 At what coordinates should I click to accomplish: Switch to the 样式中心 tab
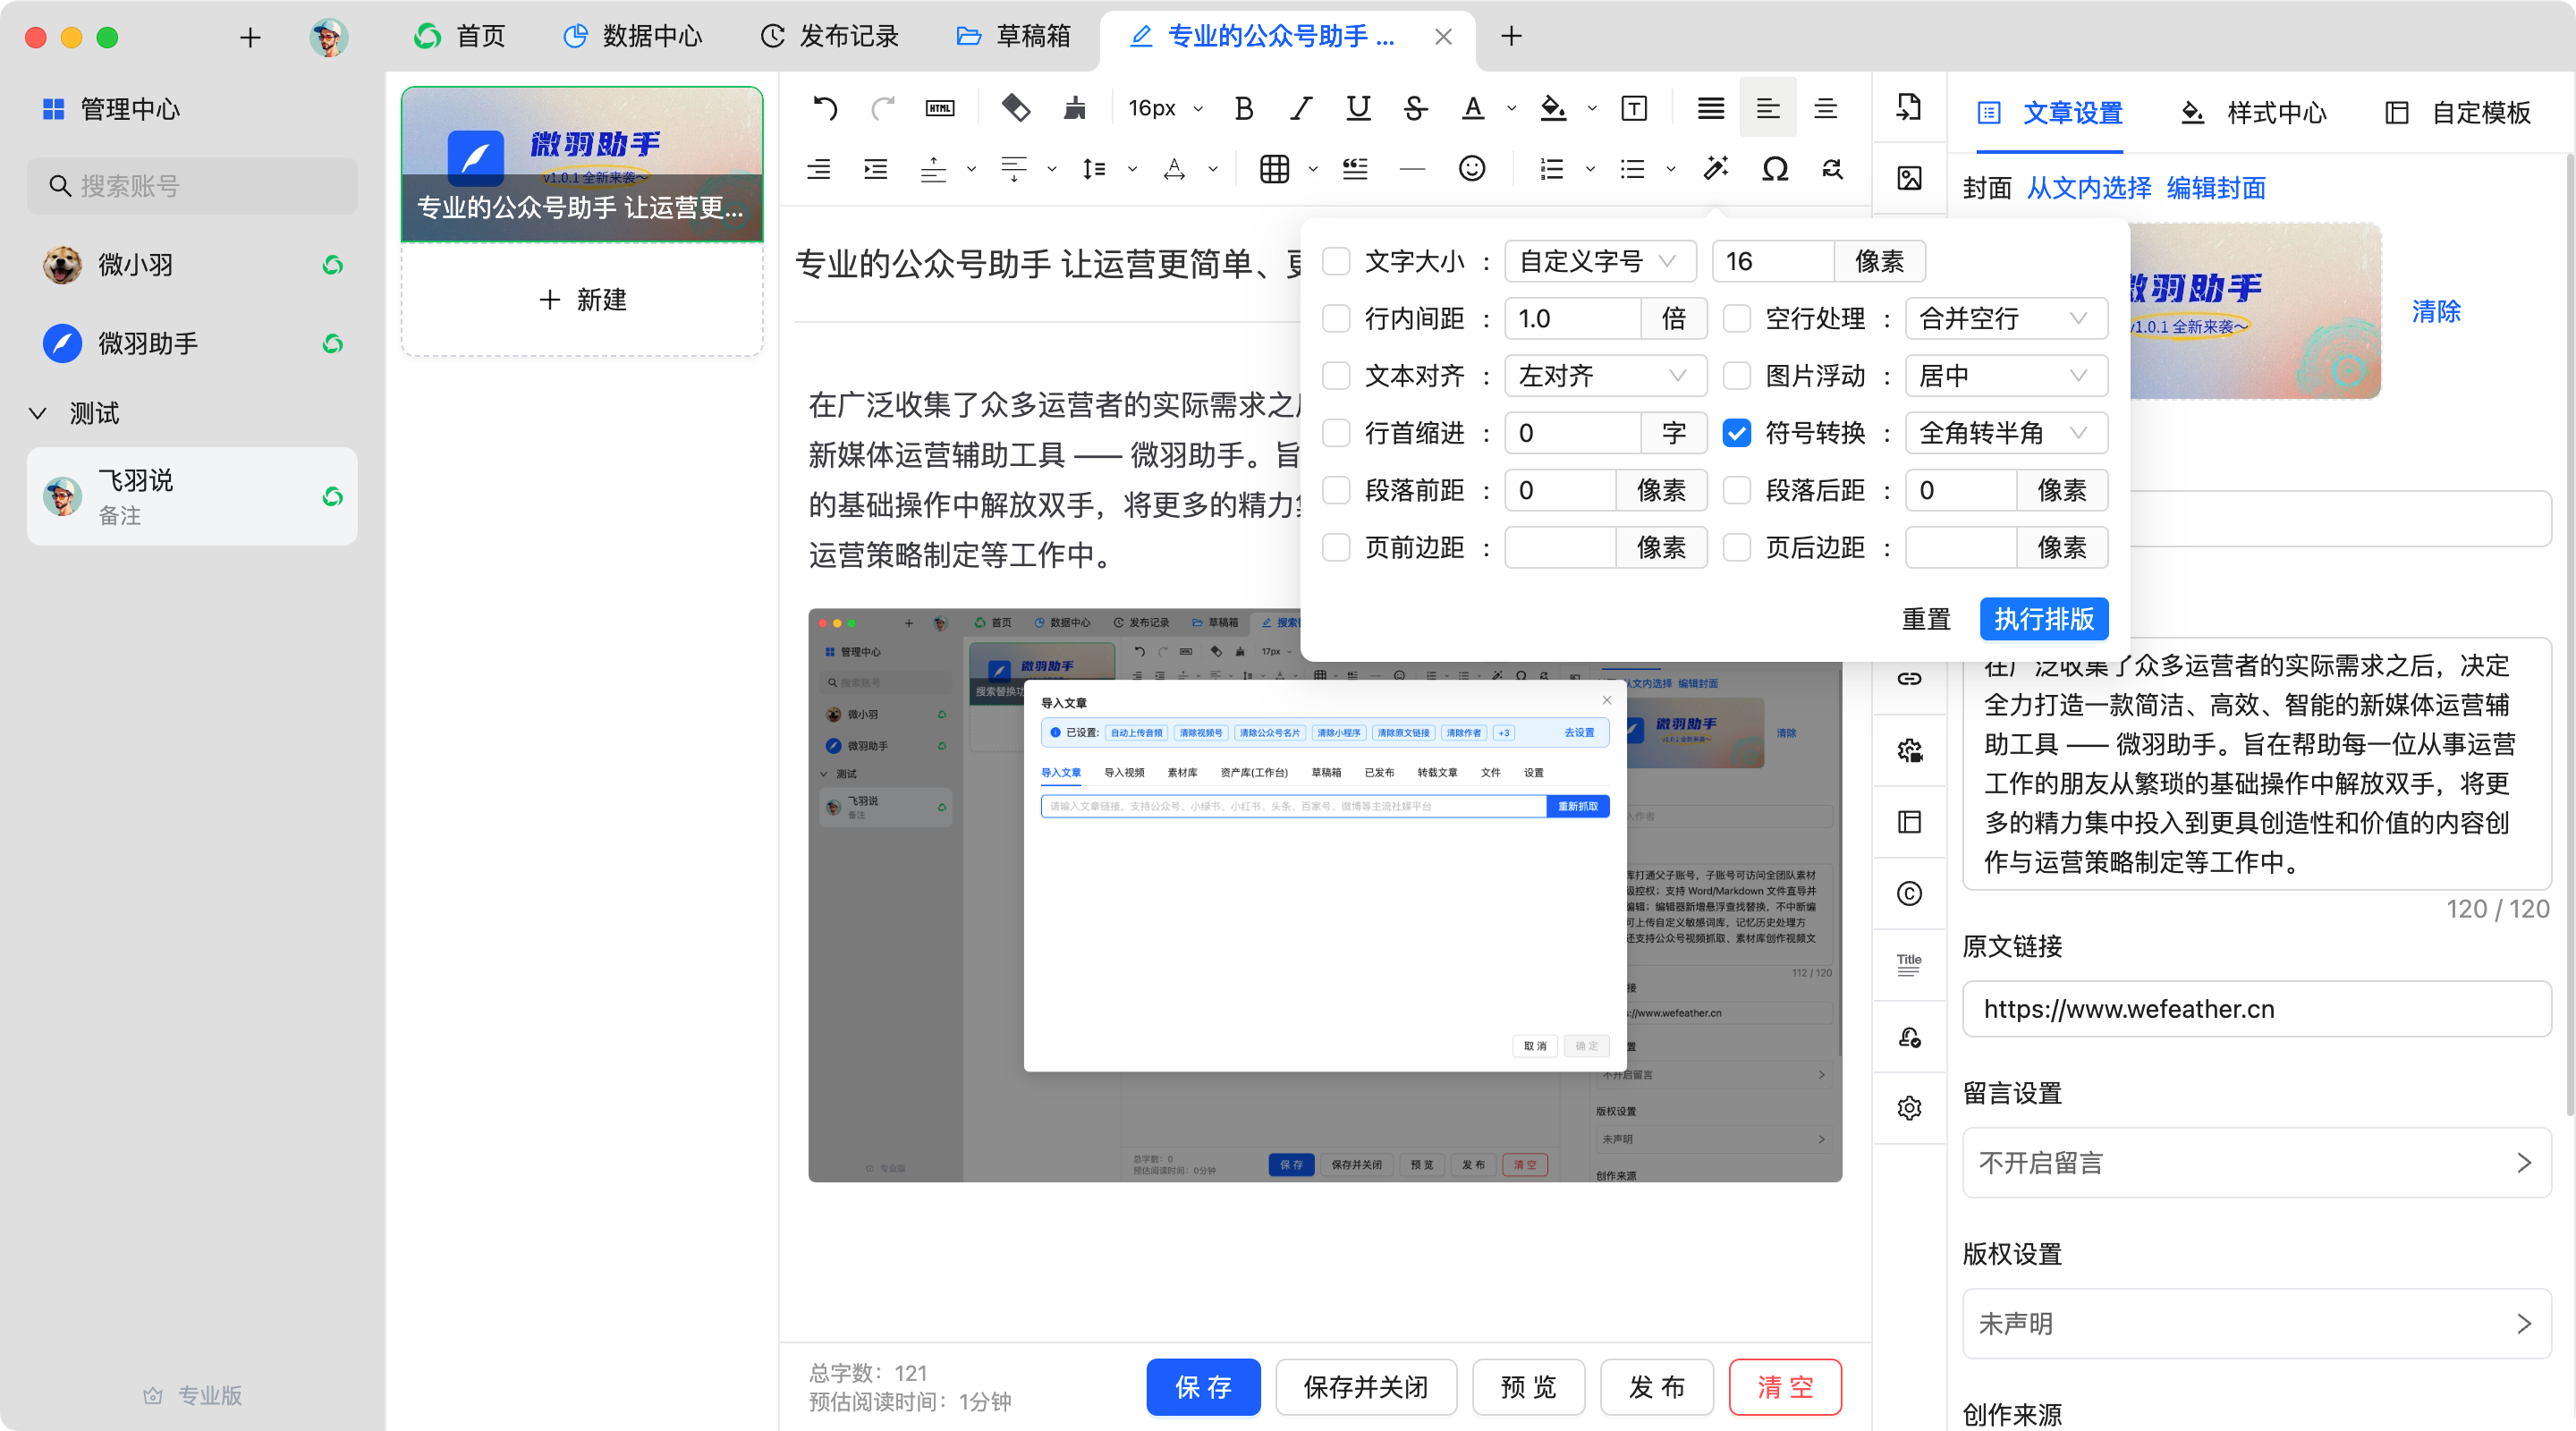pyautogui.click(x=2277, y=113)
